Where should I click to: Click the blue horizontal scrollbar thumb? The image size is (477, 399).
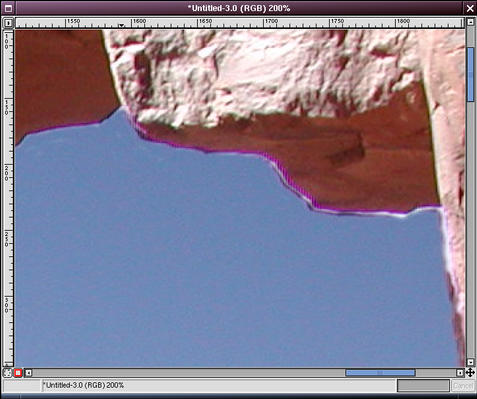380,373
